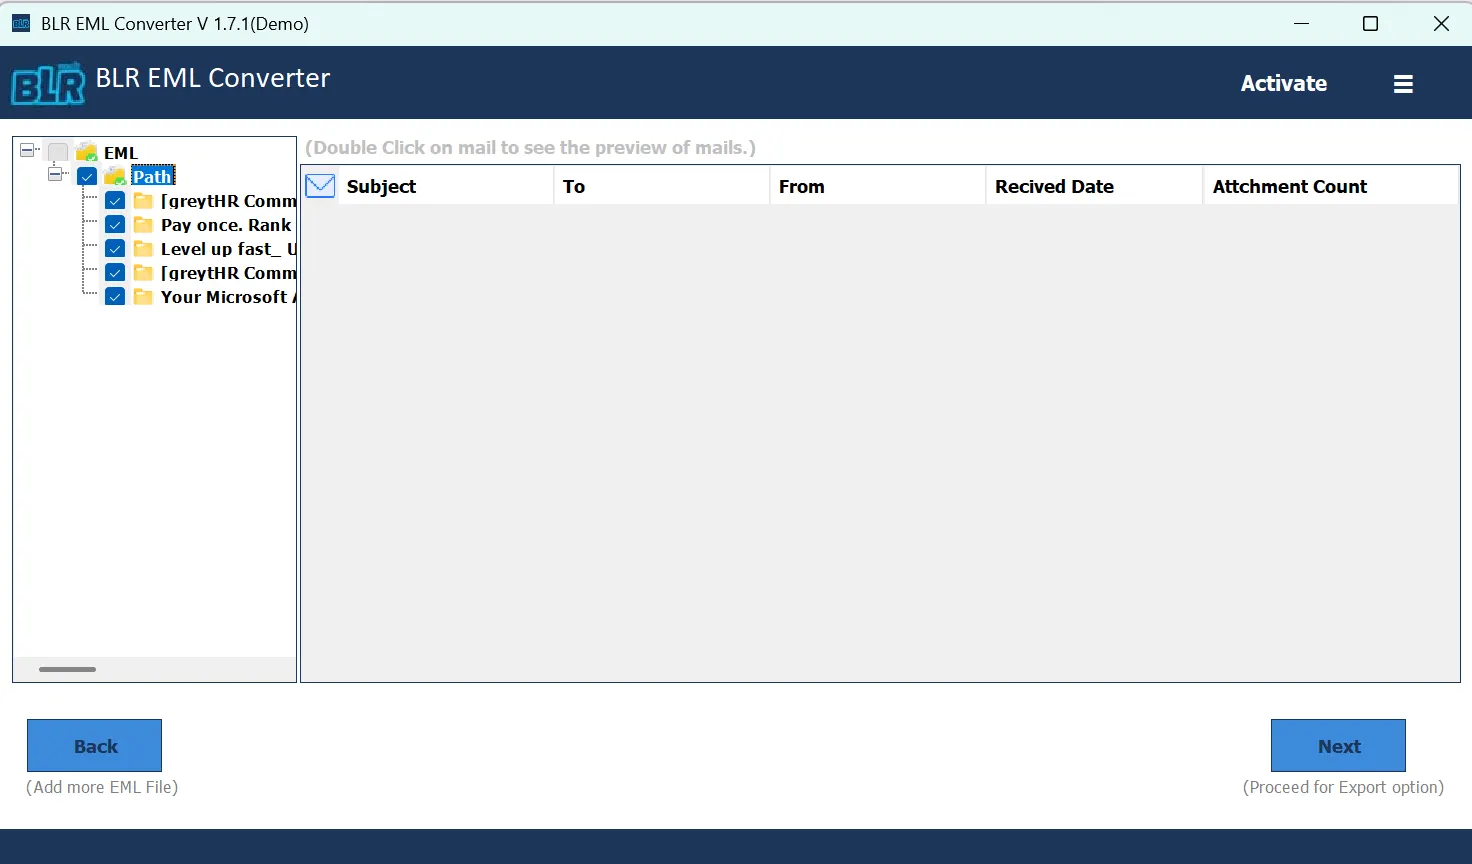1472x864 pixels.
Task: Open the hamburger menu in header
Action: pos(1403,84)
